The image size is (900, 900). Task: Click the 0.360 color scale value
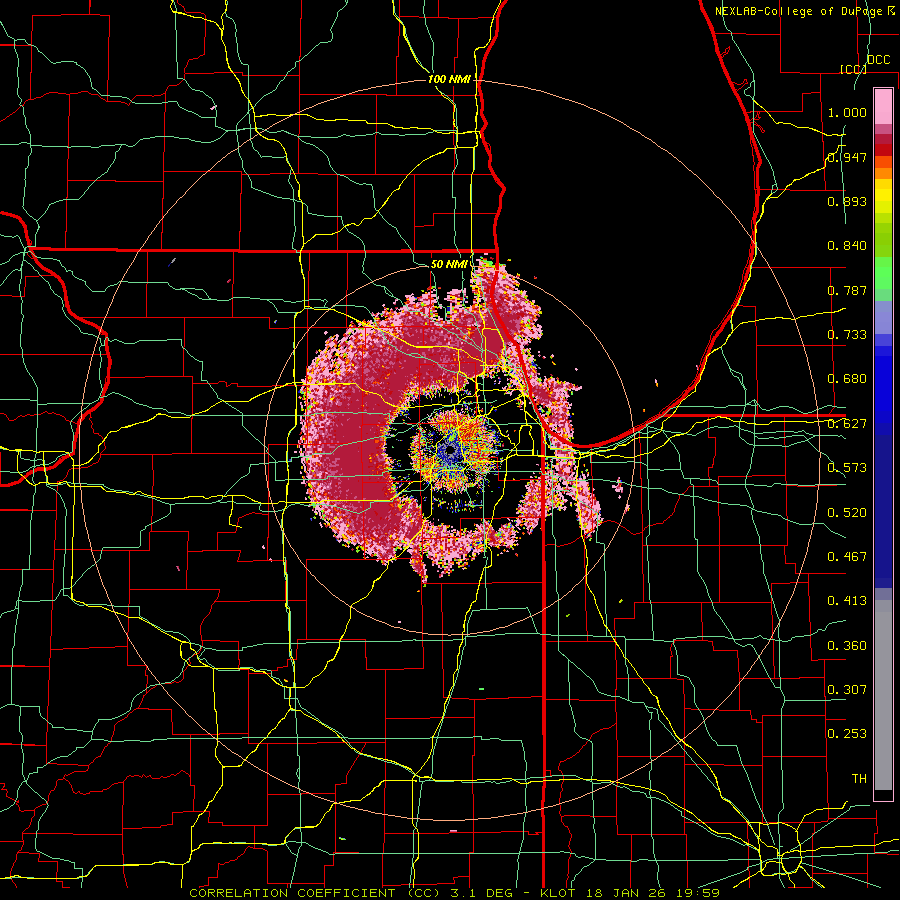coord(847,646)
